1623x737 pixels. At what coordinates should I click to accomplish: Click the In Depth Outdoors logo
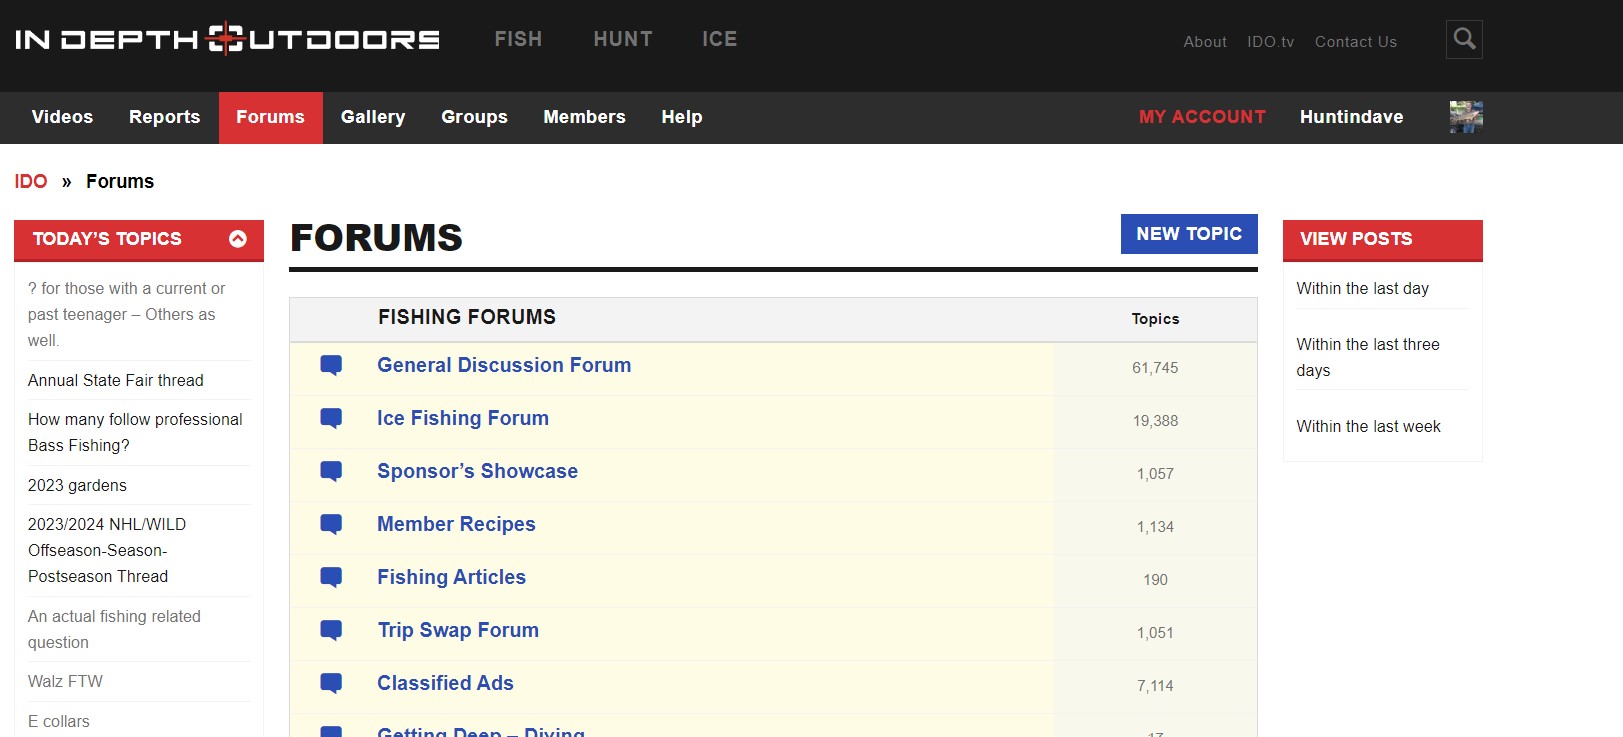point(227,39)
